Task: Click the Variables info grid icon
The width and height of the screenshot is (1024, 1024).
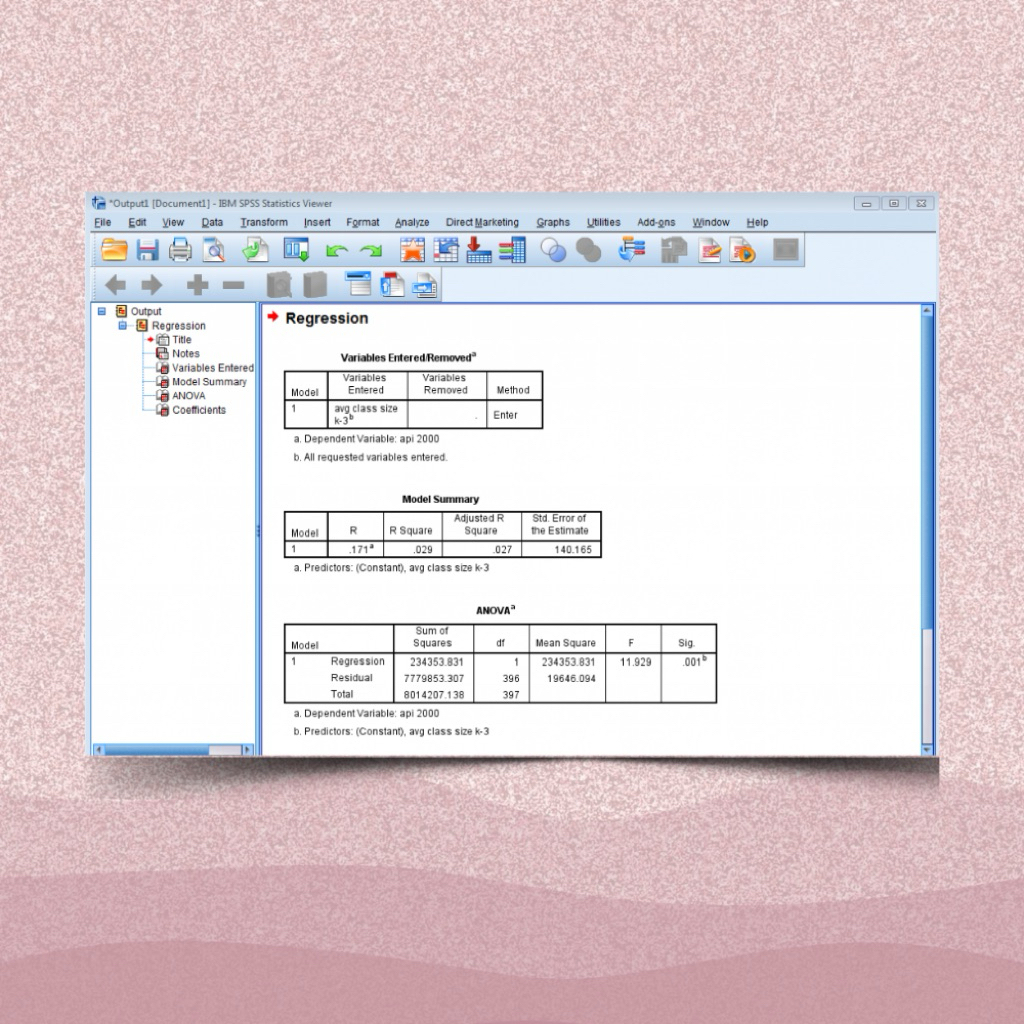Action: [513, 249]
